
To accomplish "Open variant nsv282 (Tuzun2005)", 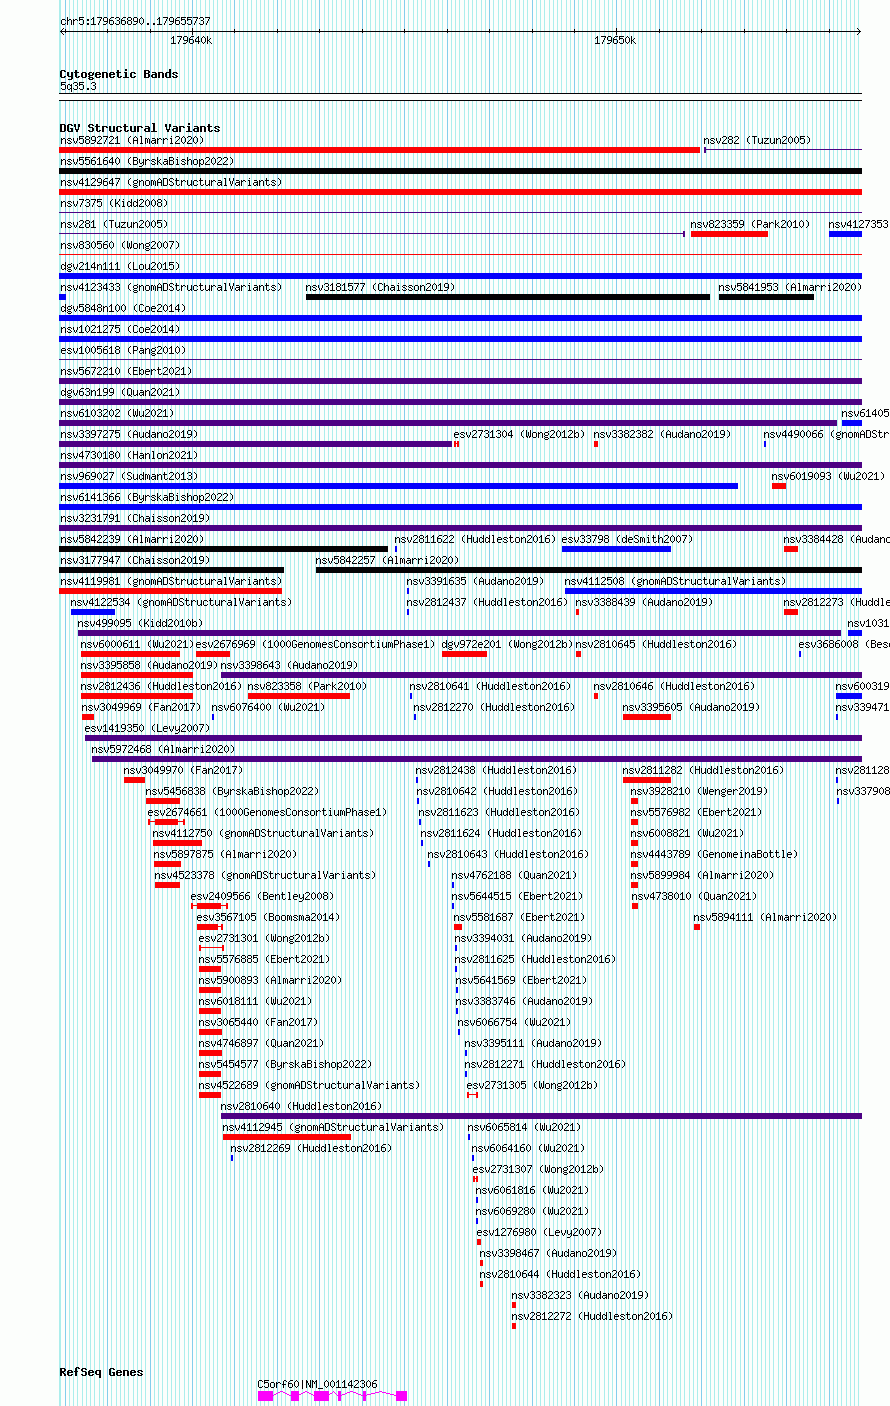I will 757,140.
